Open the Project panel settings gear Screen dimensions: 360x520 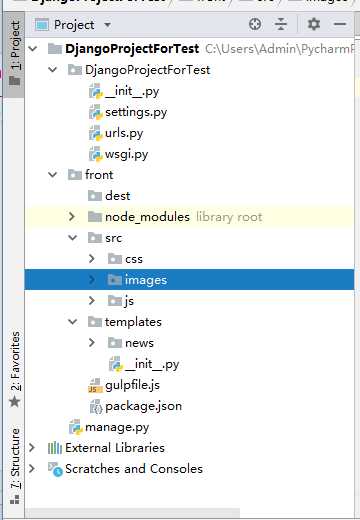tap(314, 24)
